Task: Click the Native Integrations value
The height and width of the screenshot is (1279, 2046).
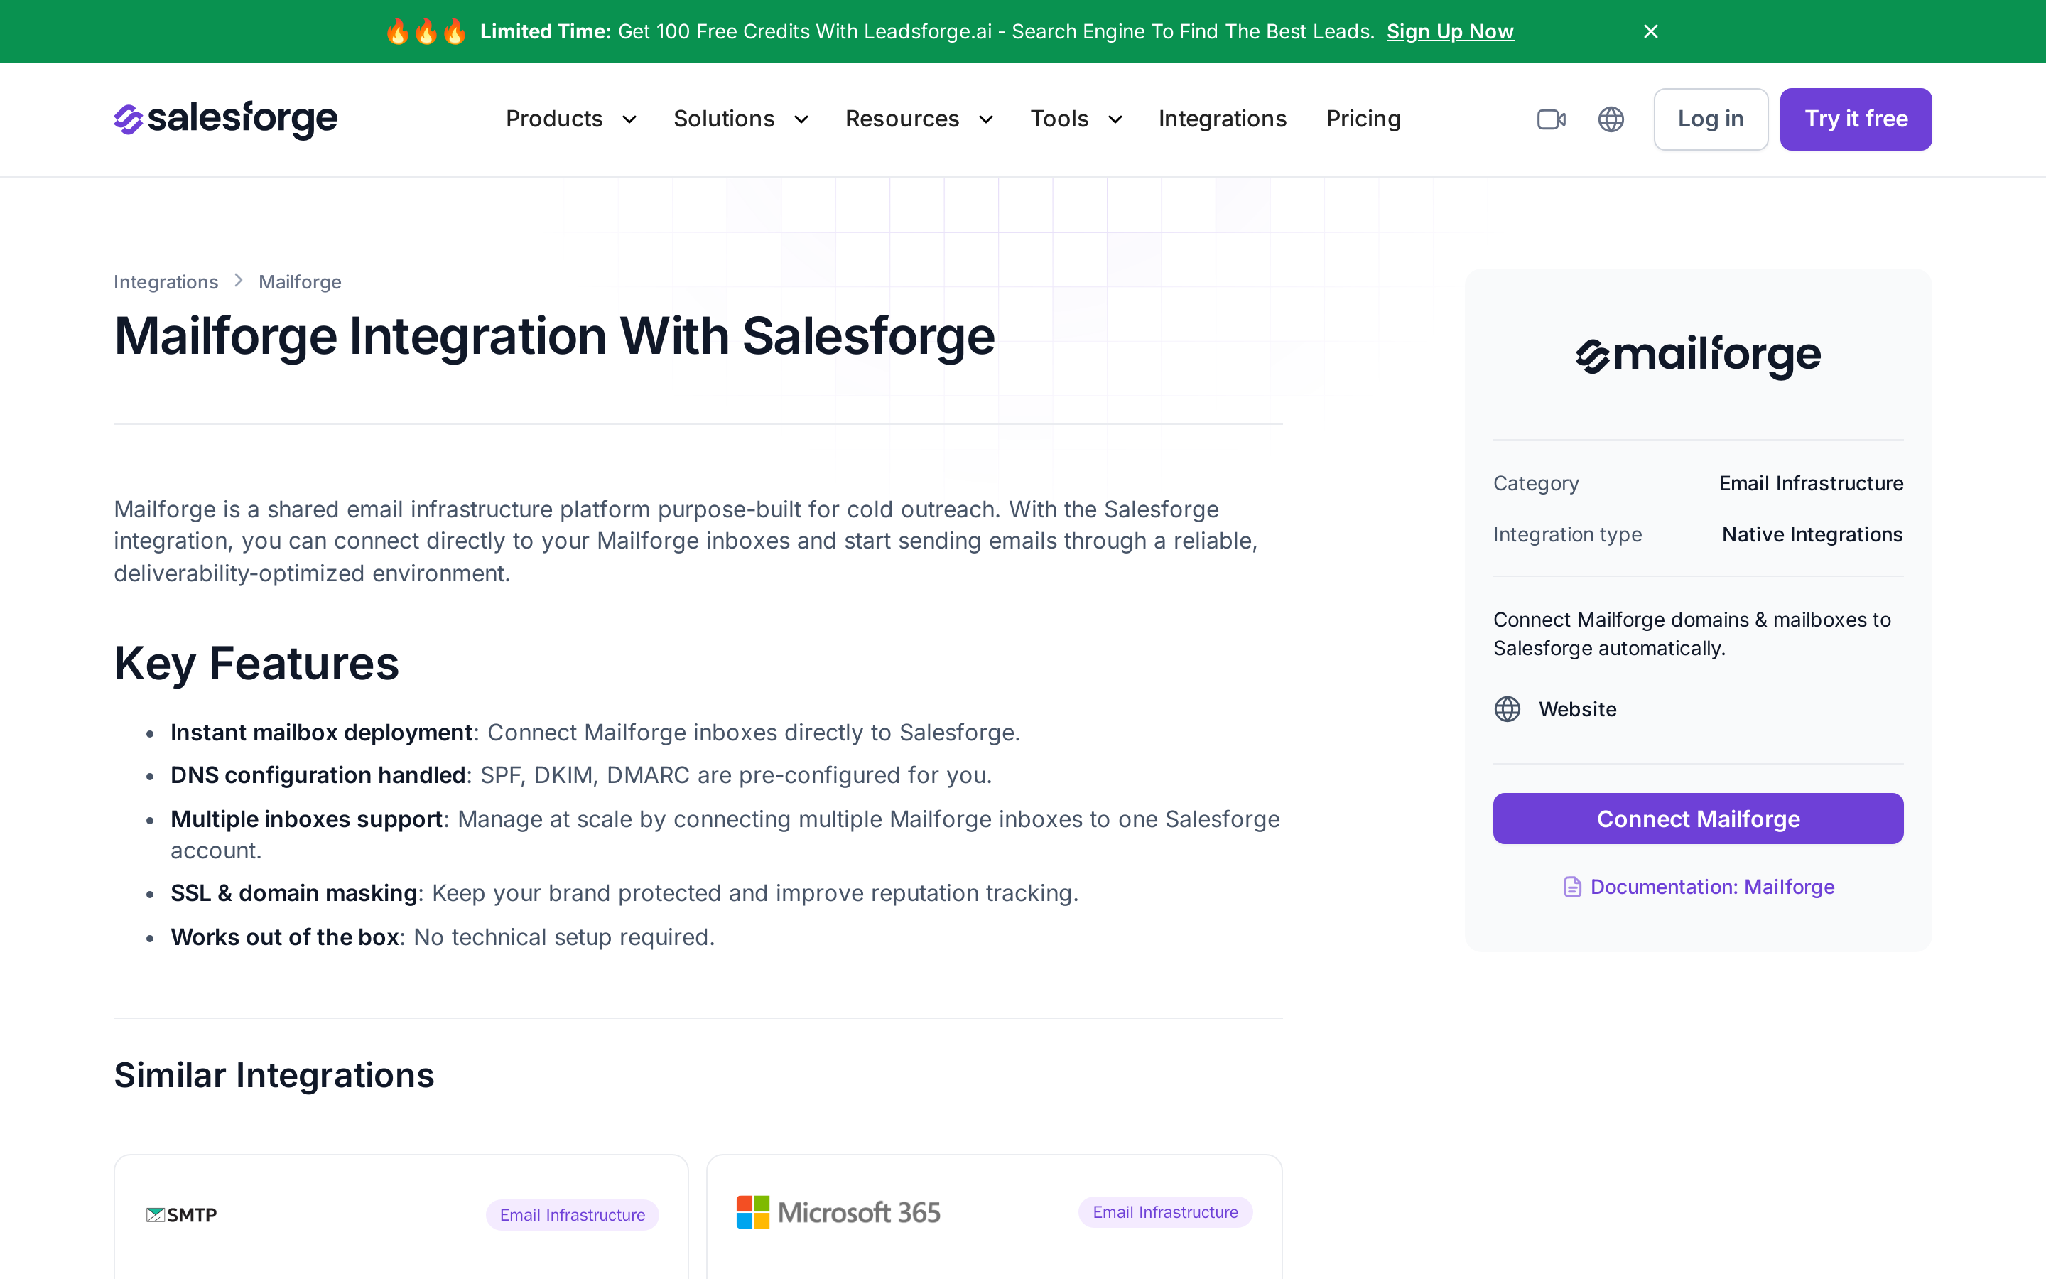Action: 1812,534
